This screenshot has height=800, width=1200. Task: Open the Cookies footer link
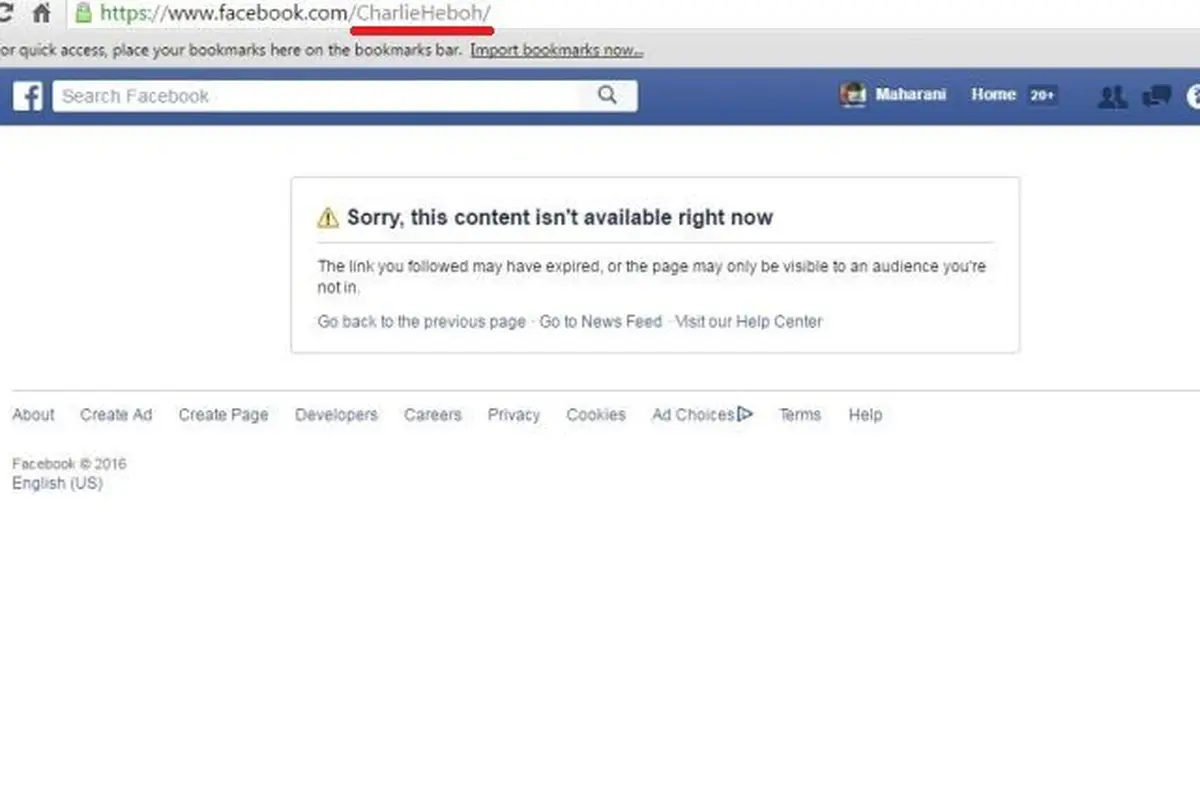coord(596,414)
